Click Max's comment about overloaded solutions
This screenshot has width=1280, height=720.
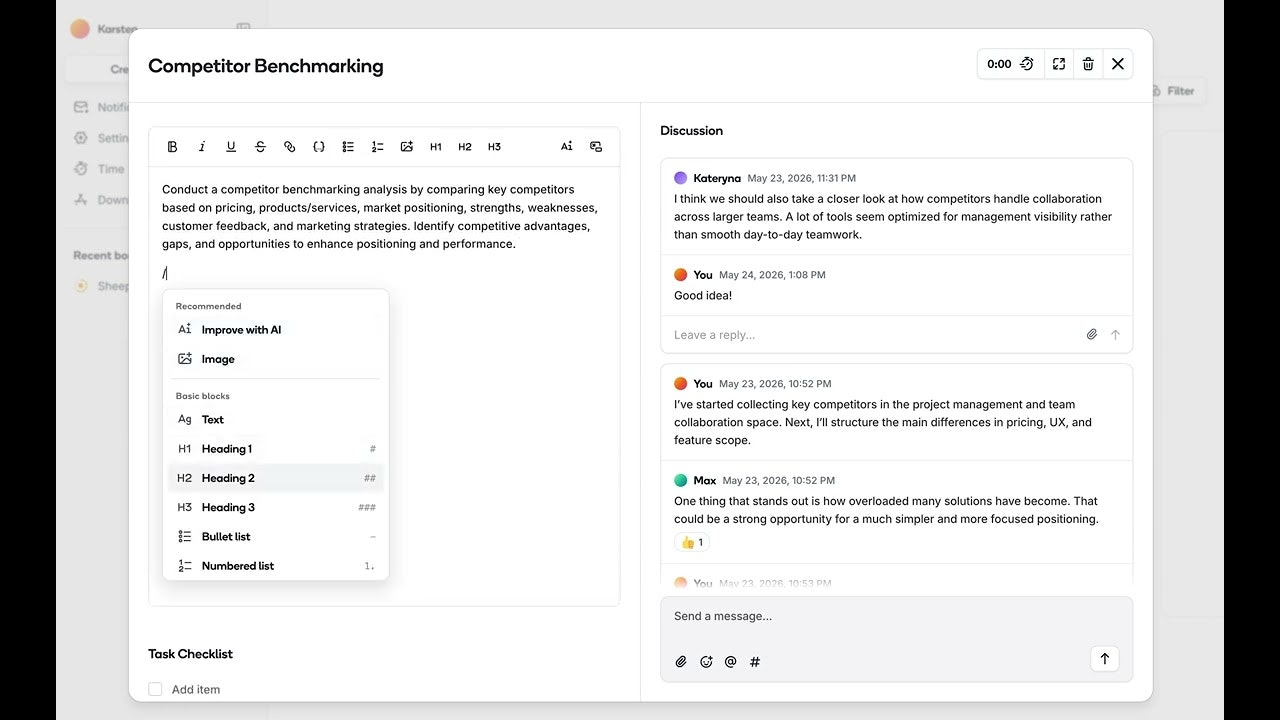point(886,510)
